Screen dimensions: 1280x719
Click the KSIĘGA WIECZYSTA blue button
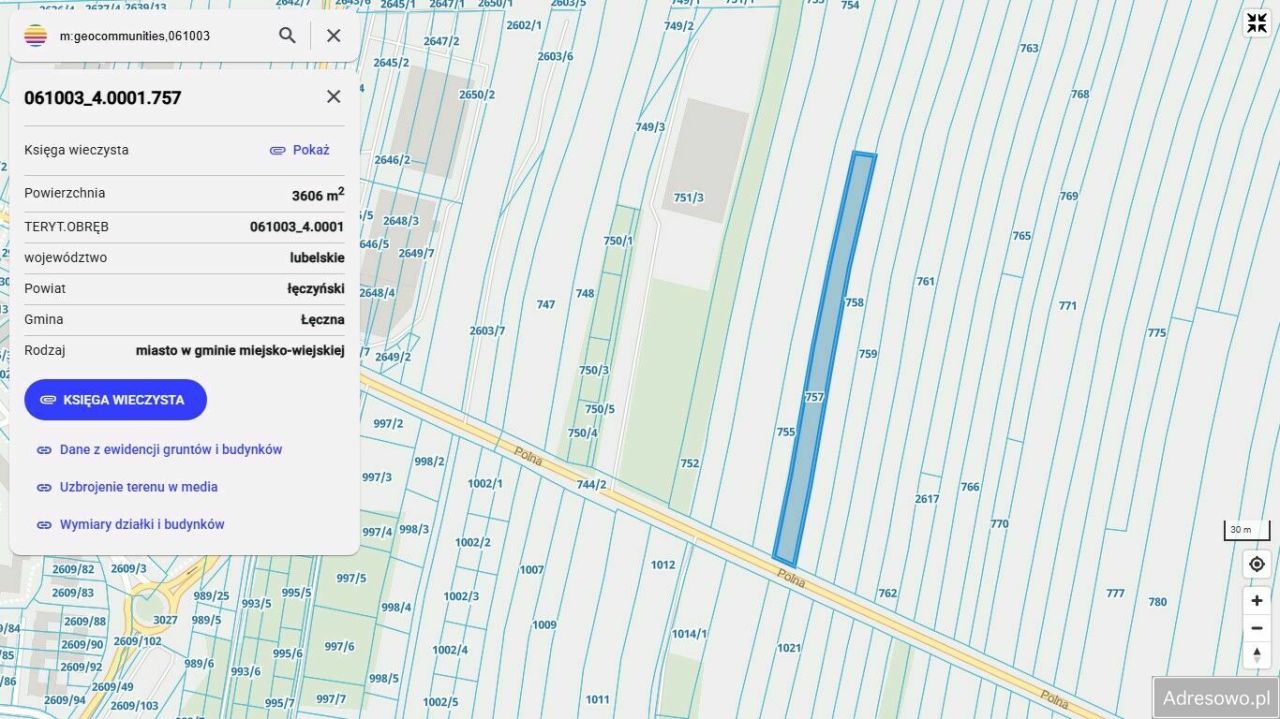pos(115,399)
